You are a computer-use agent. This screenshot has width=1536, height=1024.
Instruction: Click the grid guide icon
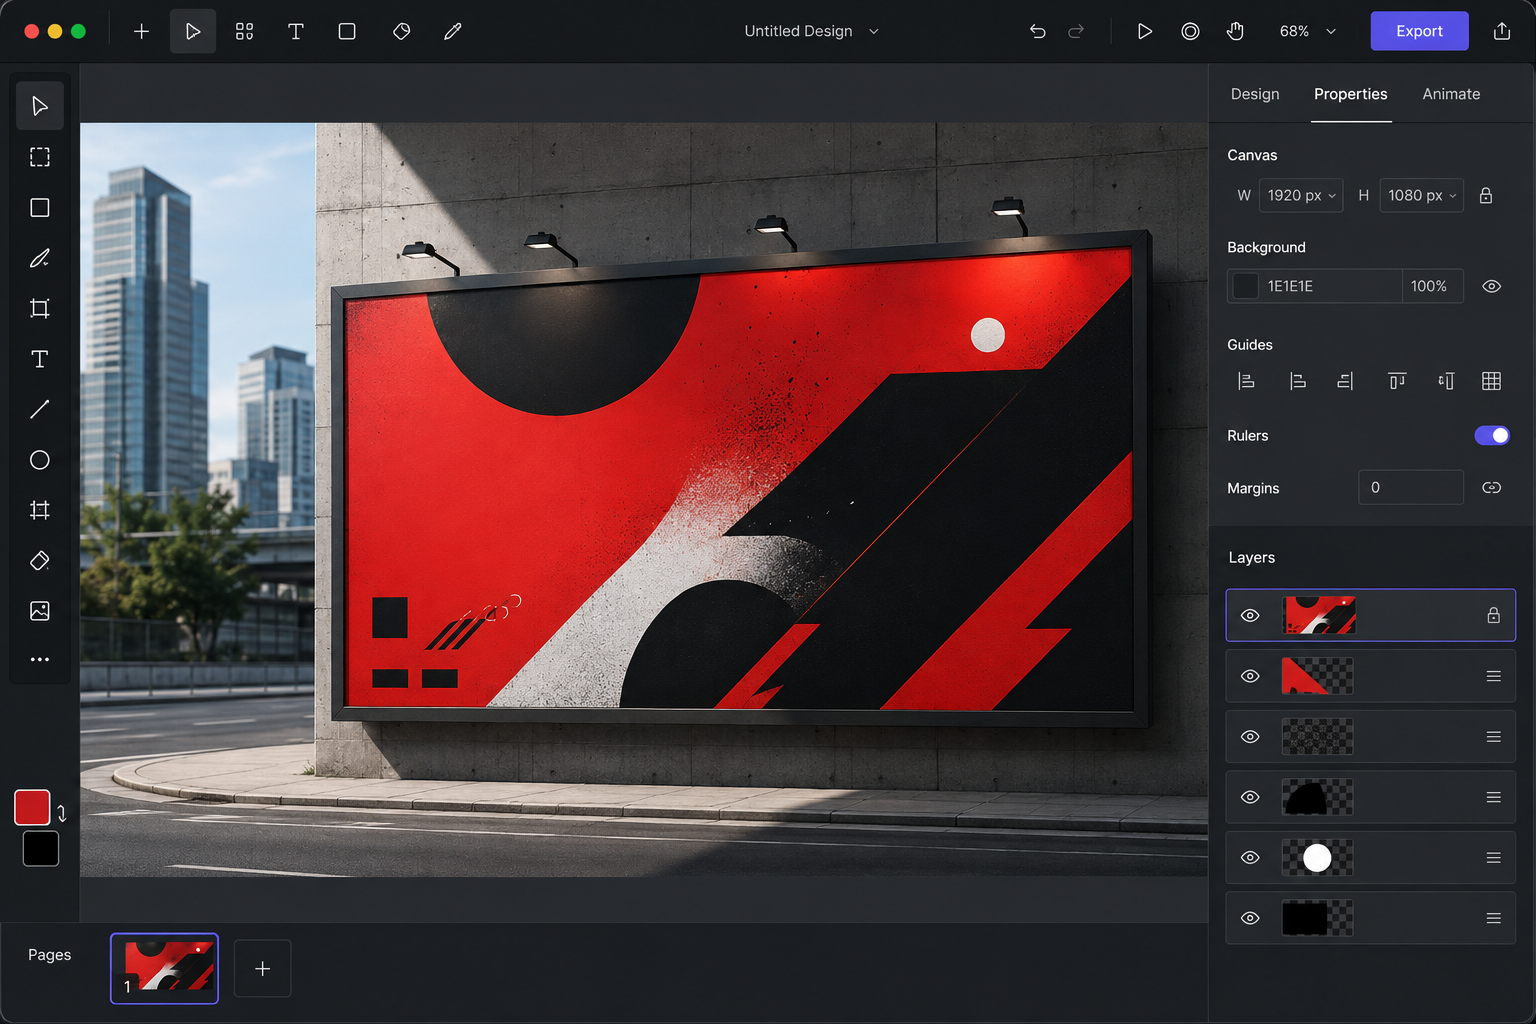pos(1491,381)
